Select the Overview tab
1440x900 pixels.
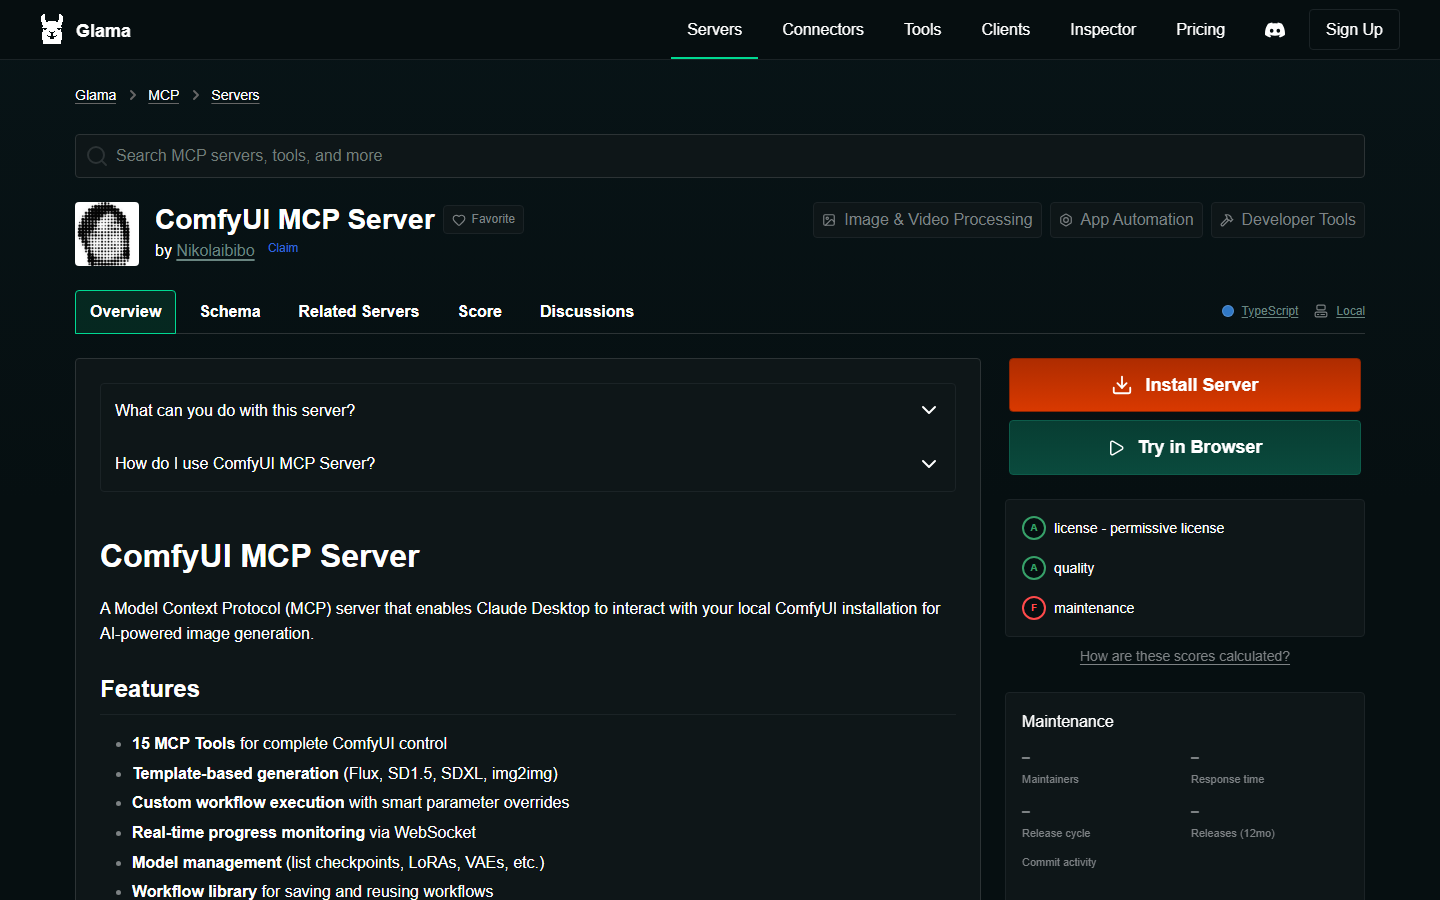(126, 312)
